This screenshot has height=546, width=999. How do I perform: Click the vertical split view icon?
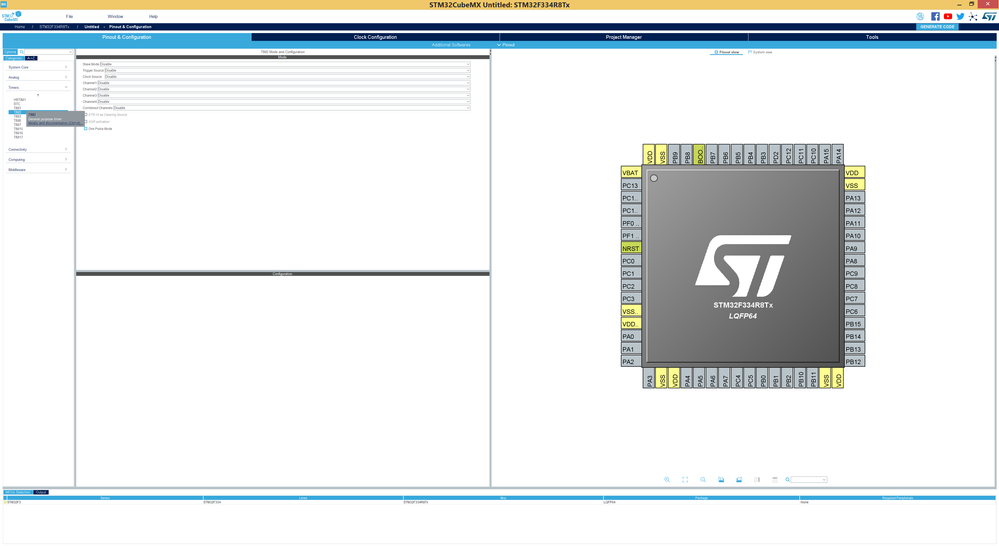pyautogui.click(x=757, y=480)
